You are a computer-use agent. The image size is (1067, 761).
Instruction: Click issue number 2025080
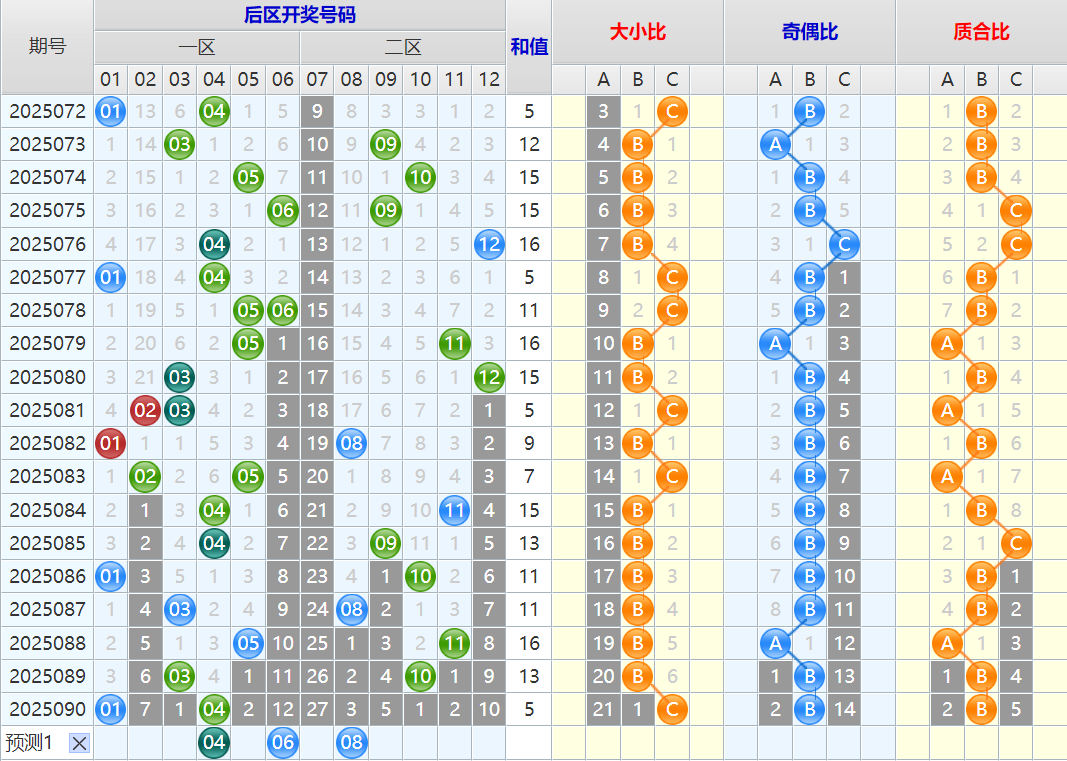(x=47, y=377)
